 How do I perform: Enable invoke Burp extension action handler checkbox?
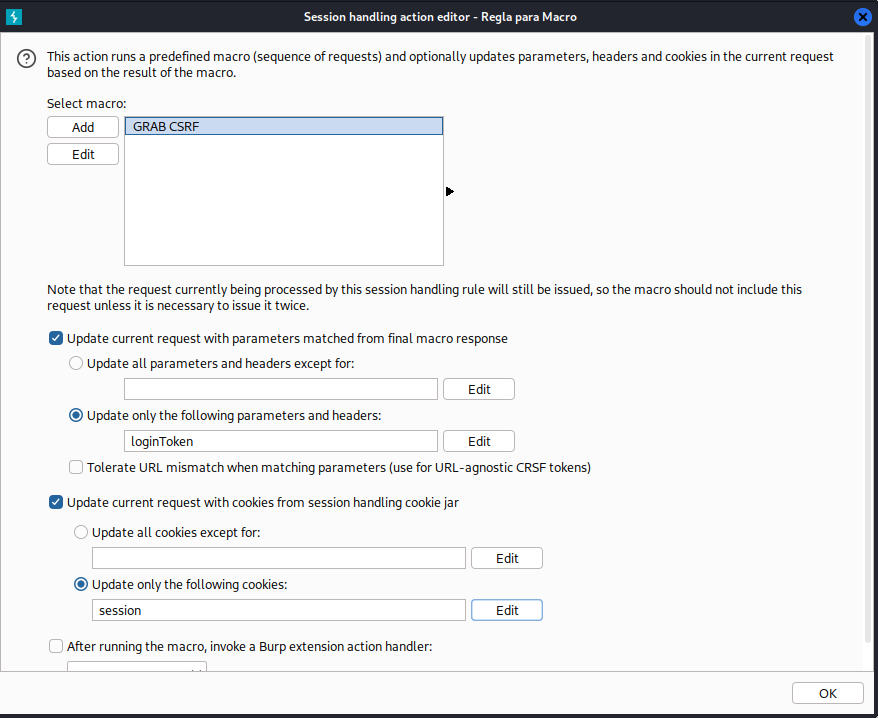click(x=55, y=646)
